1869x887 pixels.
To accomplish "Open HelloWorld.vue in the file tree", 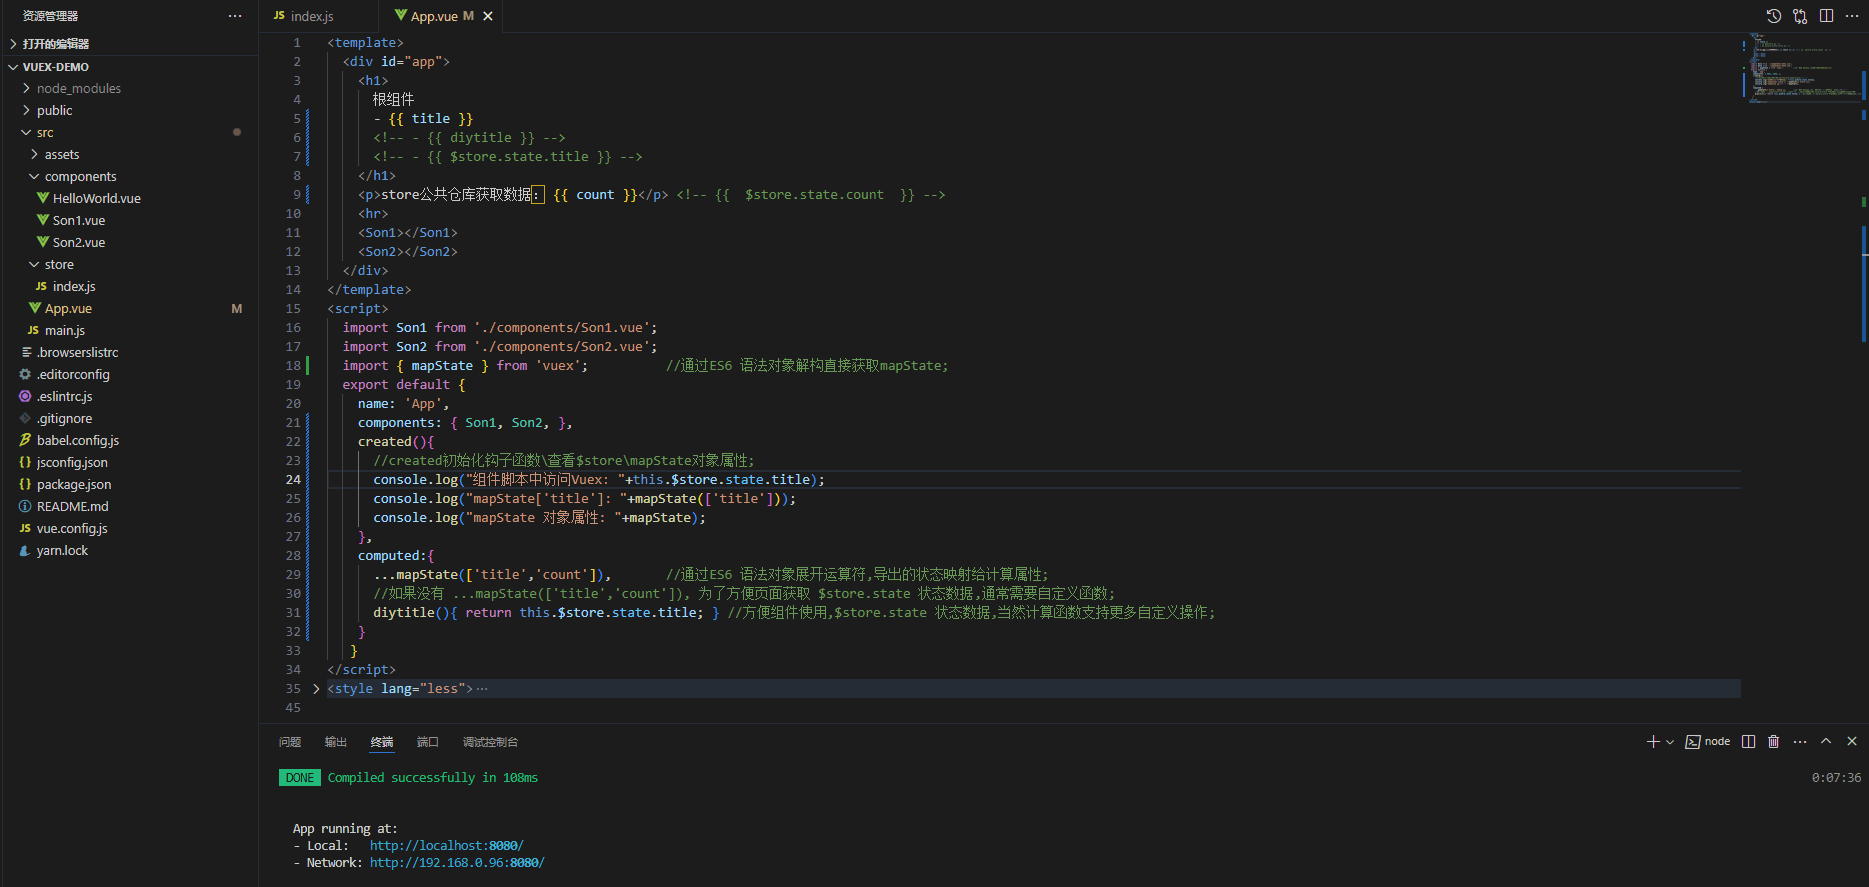I will [130, 199].
